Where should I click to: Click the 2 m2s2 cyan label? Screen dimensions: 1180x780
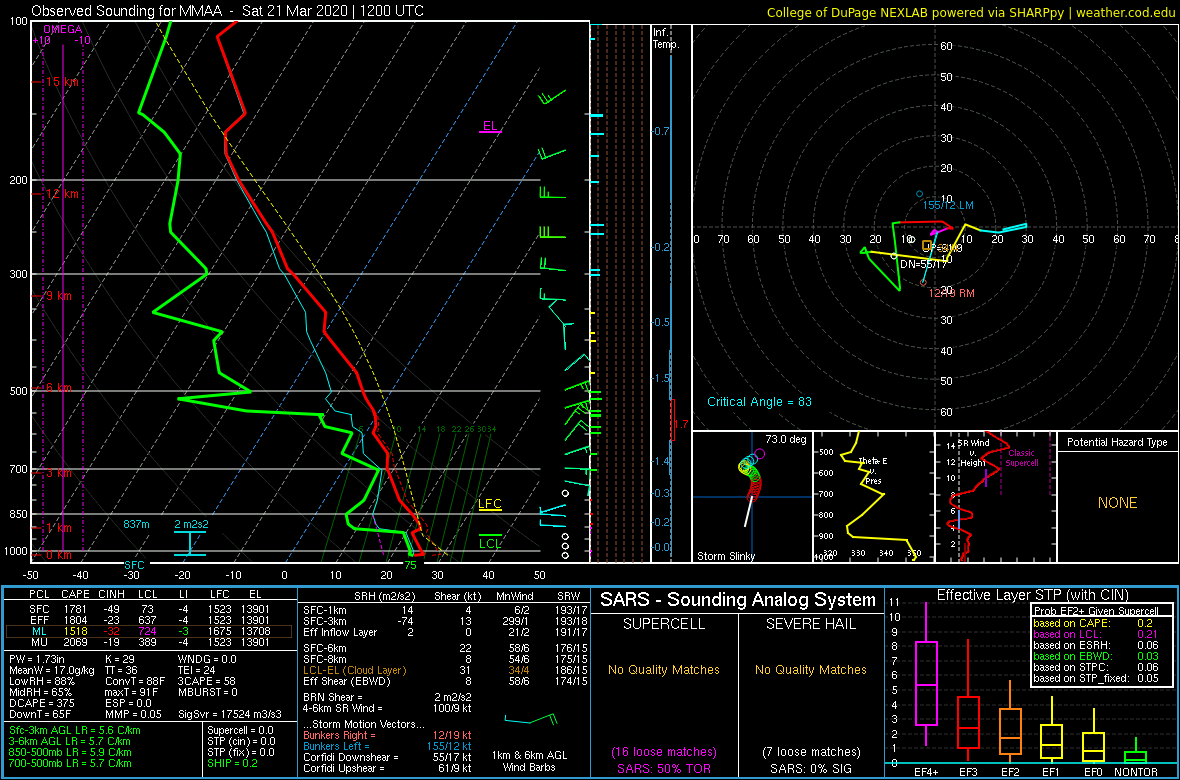(191, 524)
